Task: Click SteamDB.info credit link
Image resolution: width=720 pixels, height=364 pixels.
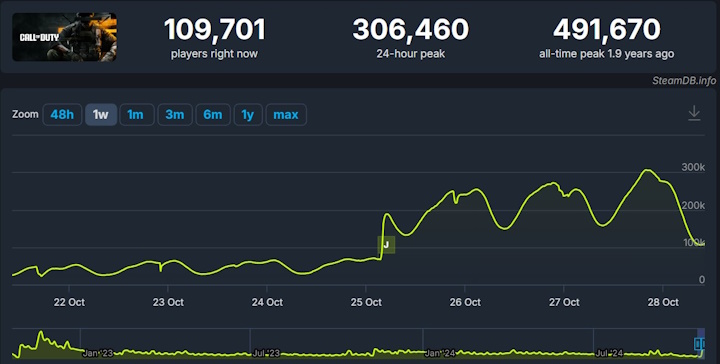Action: [x=684, y=81]
